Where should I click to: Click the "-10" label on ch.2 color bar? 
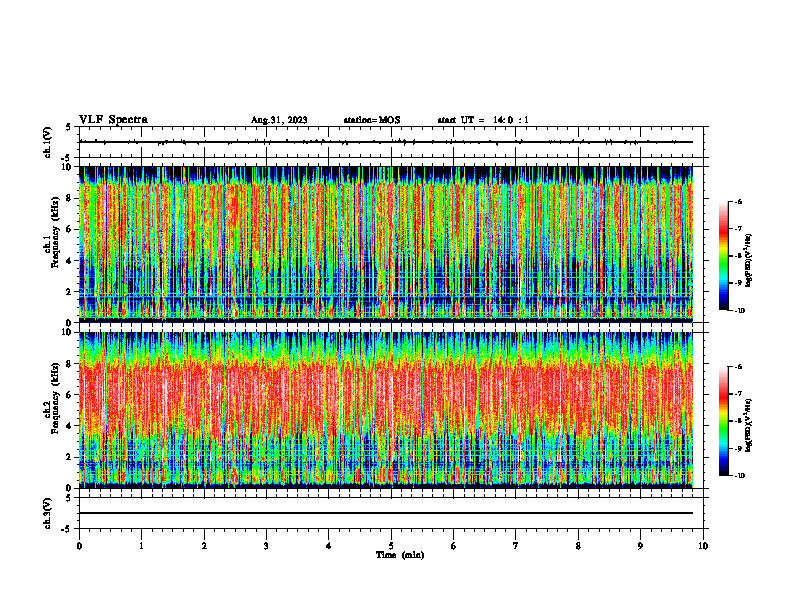(739, 476)
